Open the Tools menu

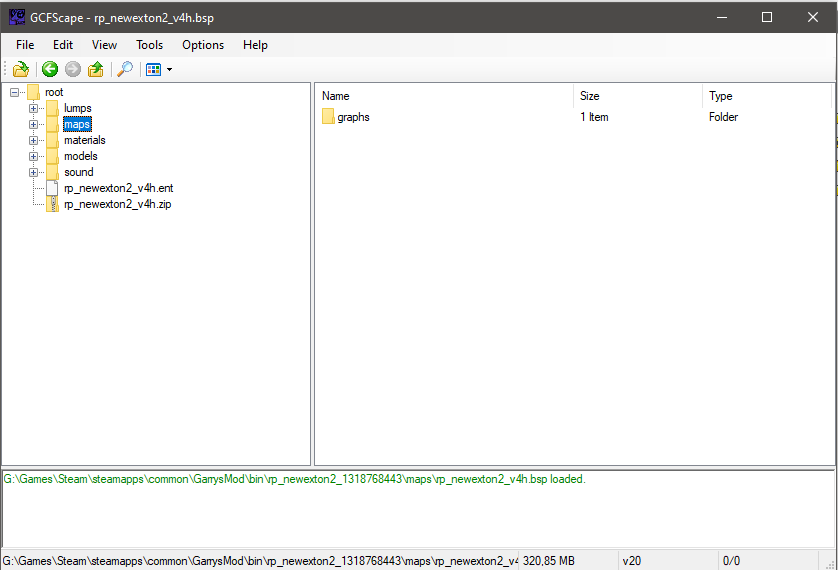[149, 45]
